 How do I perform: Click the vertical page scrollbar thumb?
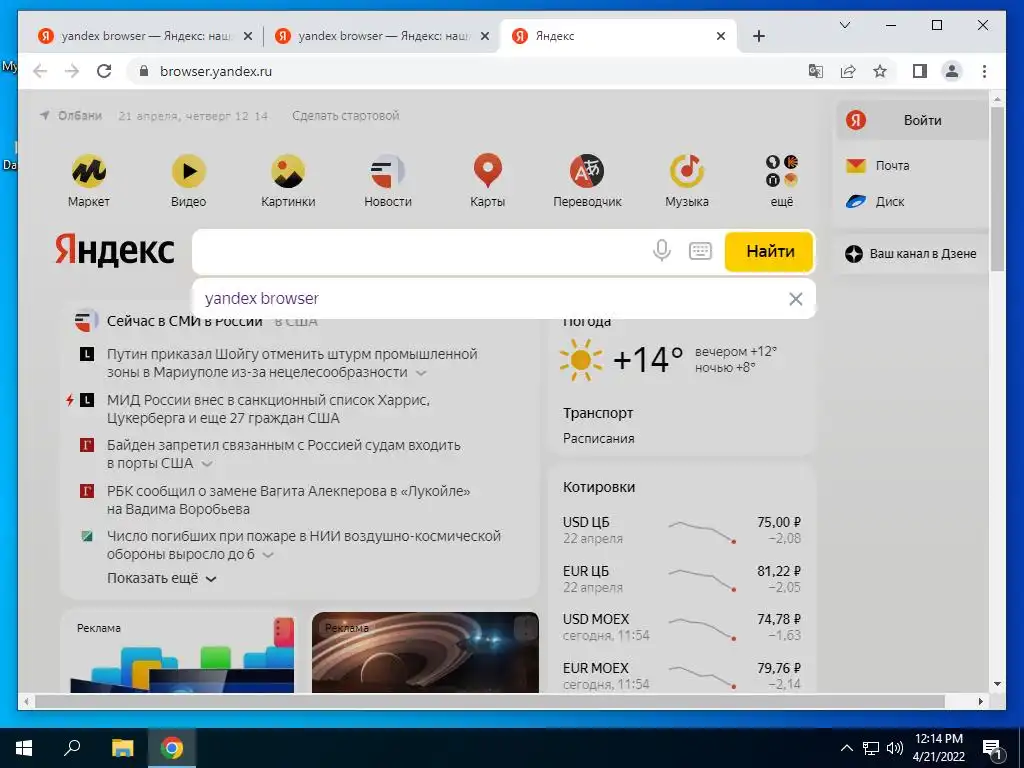997,189
